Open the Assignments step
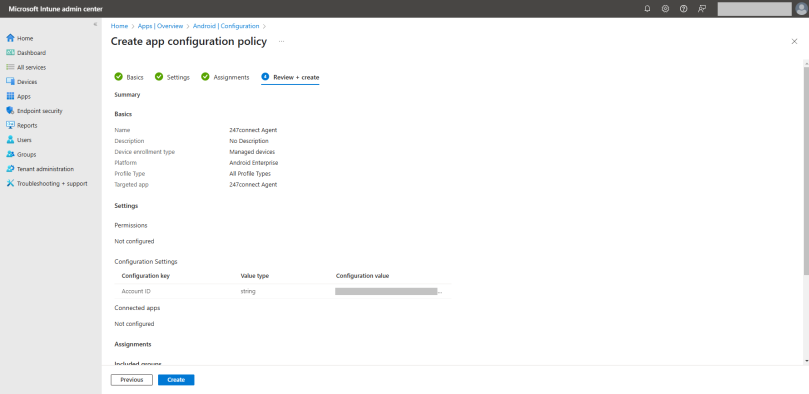Screen dimensions: 809x394 [x=225, y=77]
